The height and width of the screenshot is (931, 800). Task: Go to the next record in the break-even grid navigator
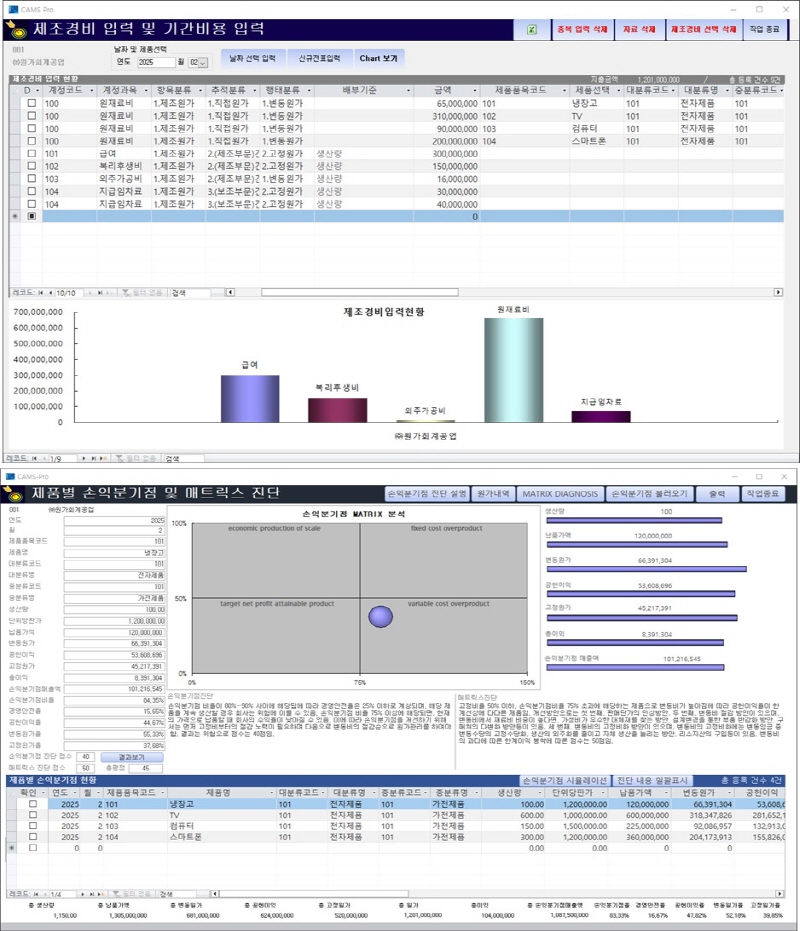pos(83,894)
